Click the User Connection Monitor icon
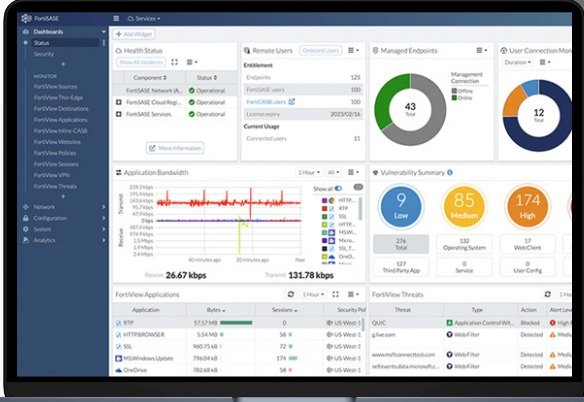 504,51
